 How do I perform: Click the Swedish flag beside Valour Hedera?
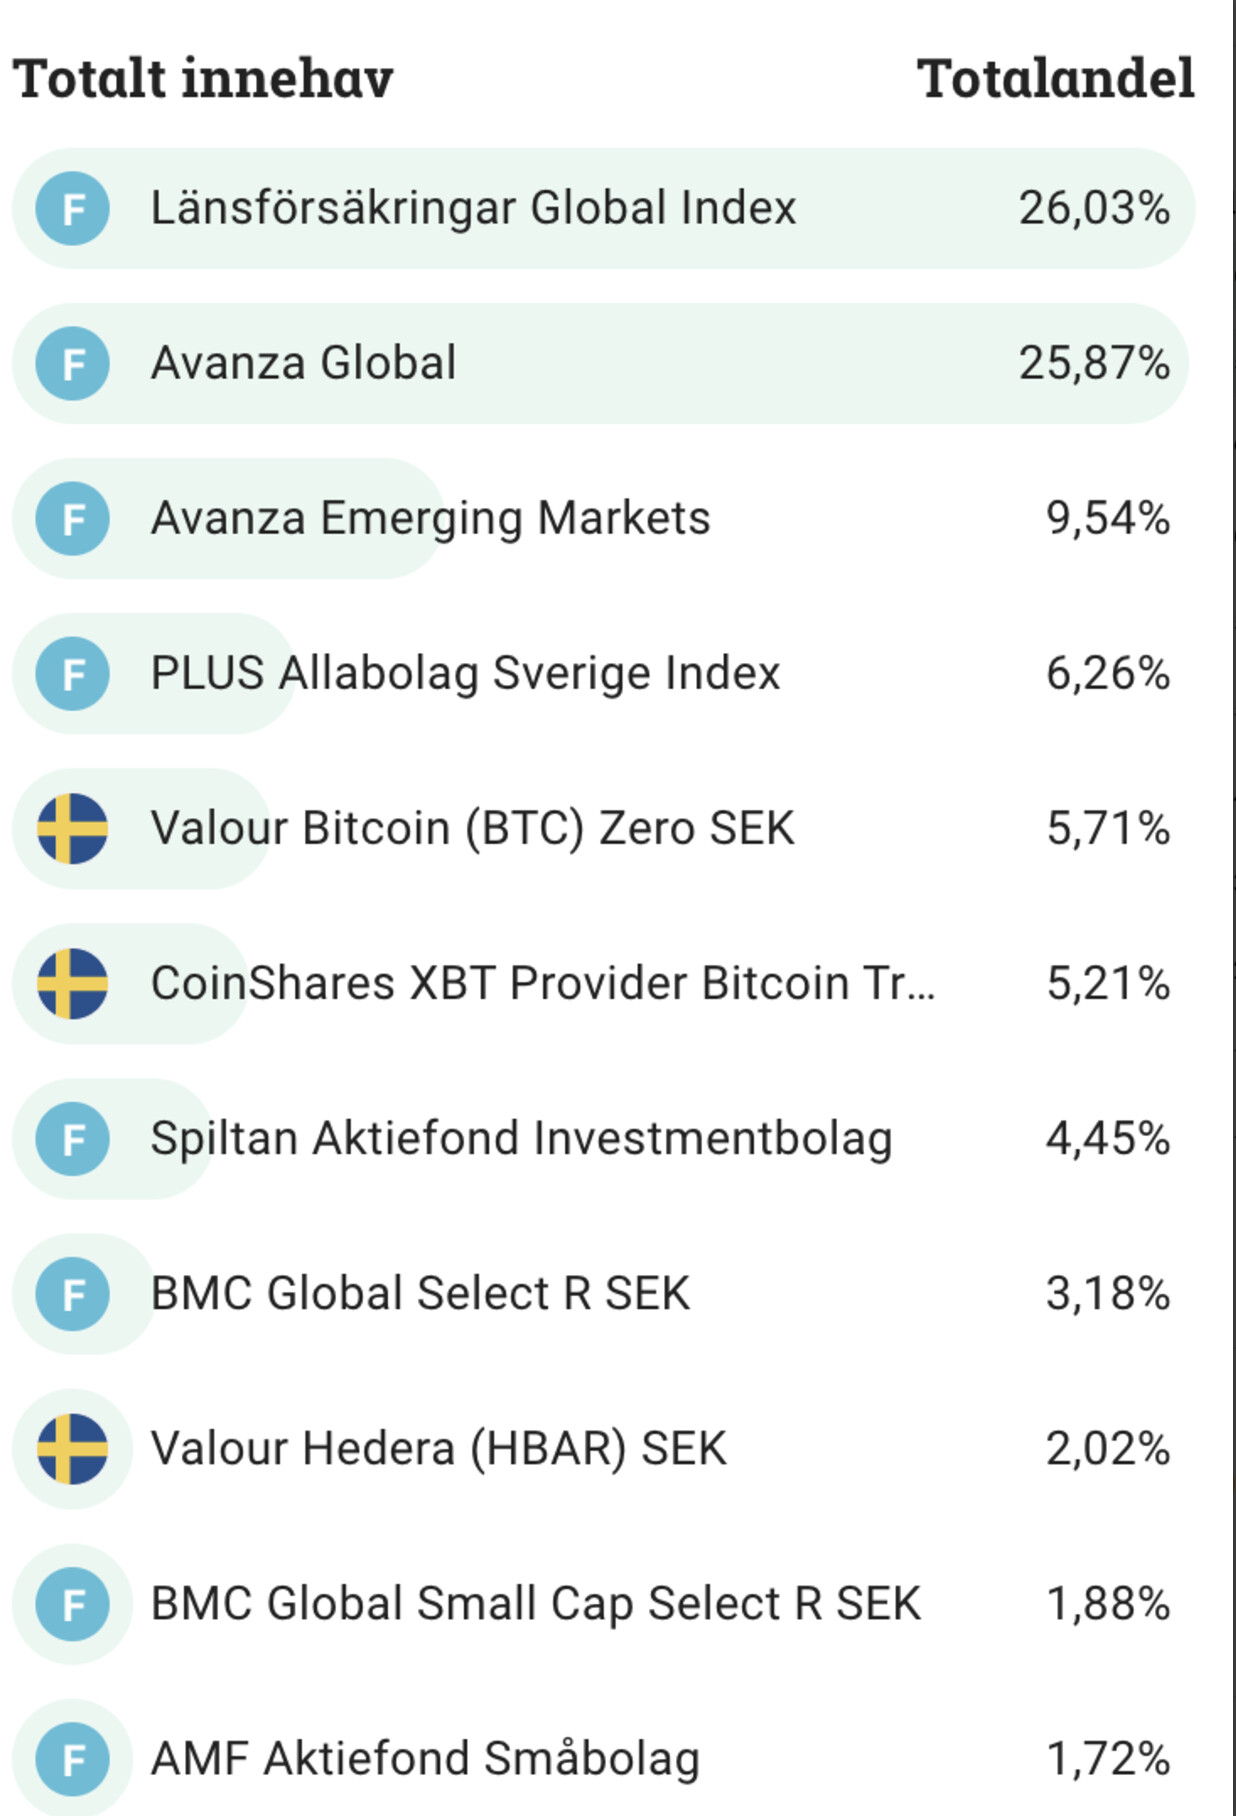click(72, 1449)
